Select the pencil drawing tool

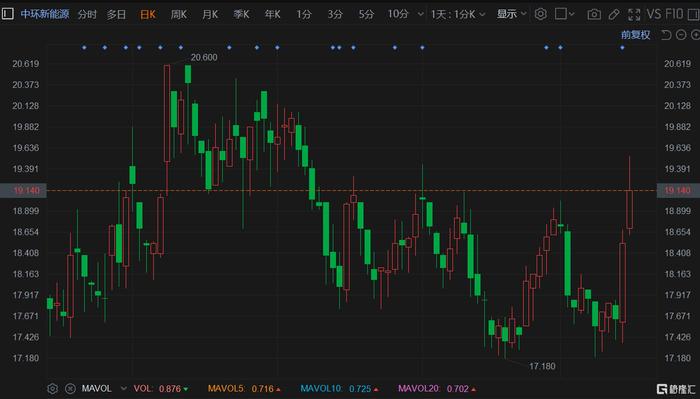(x=614, y=15)
